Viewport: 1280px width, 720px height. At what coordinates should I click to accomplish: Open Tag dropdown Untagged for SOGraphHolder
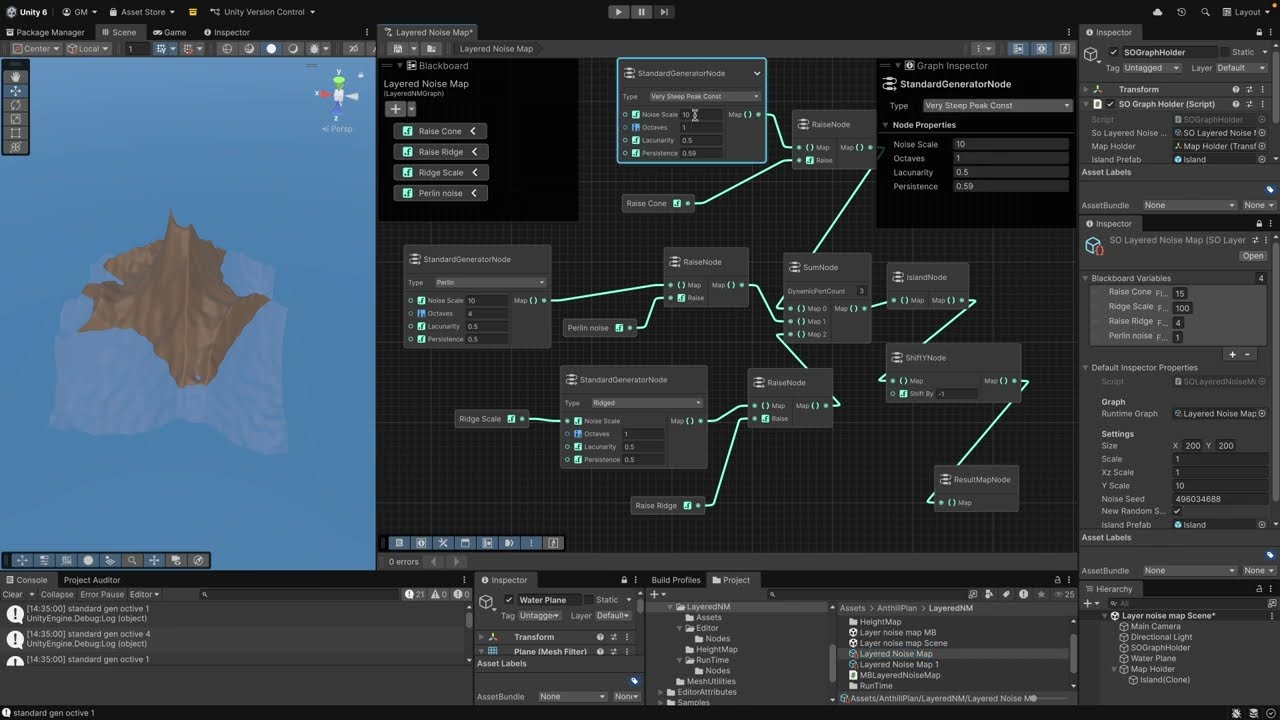[1153, 68]
